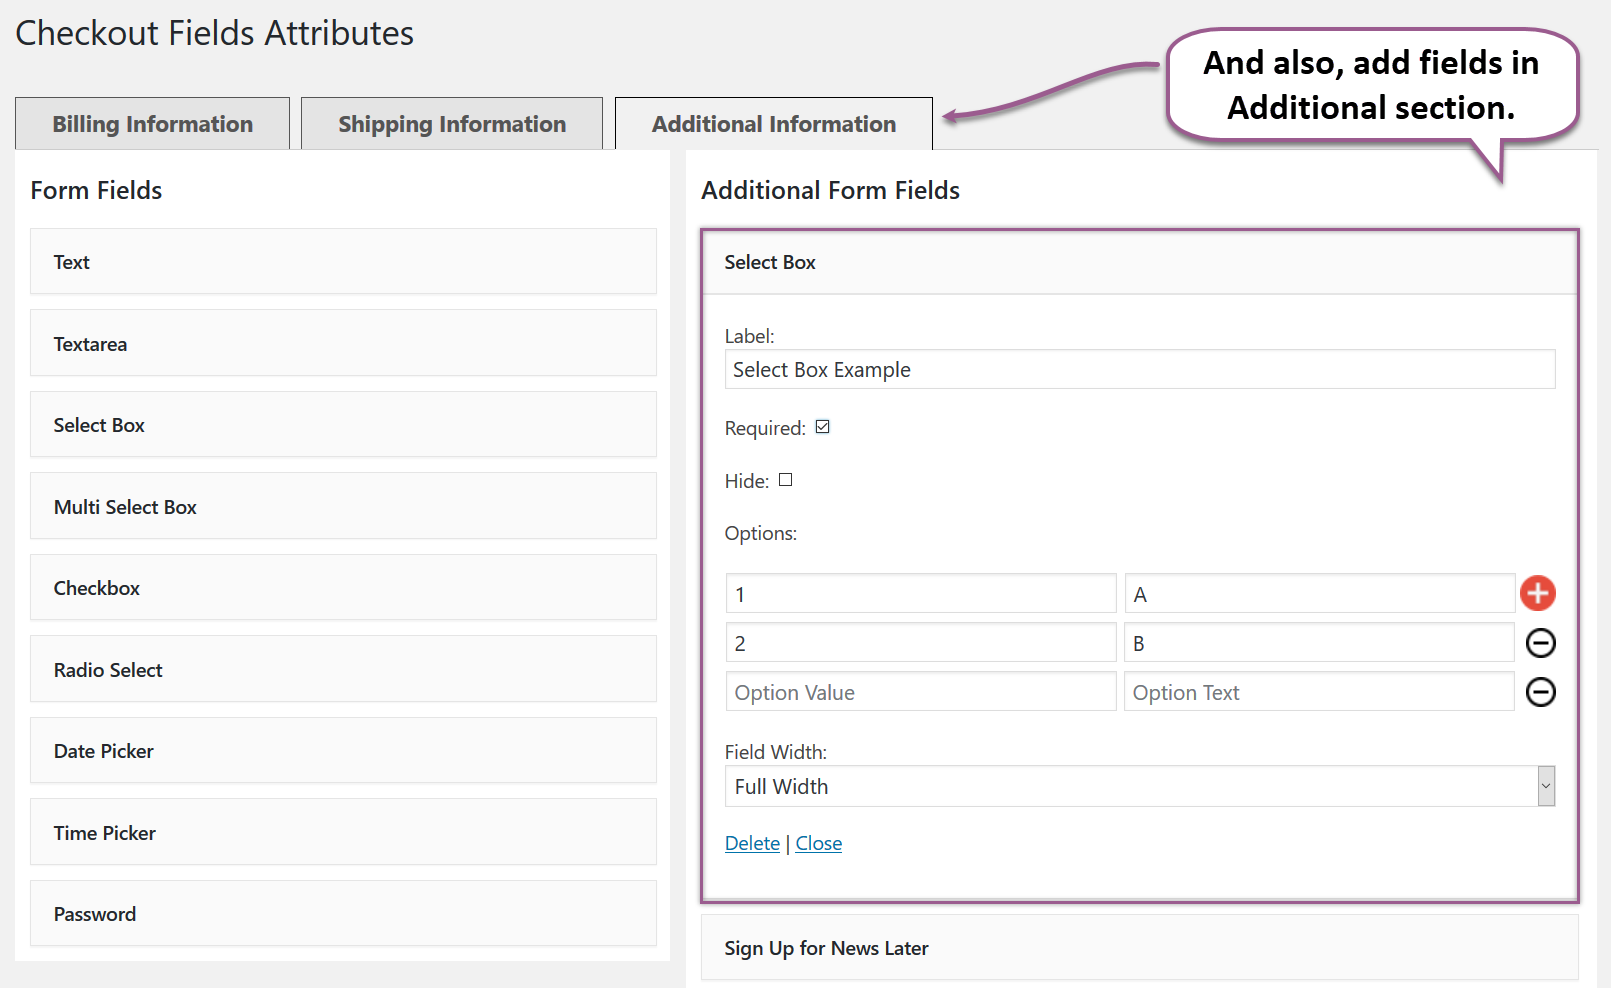Add a Text field
Image resolution: width=1611 pixels, height=988 pixels.
click(x=343, y=261)
